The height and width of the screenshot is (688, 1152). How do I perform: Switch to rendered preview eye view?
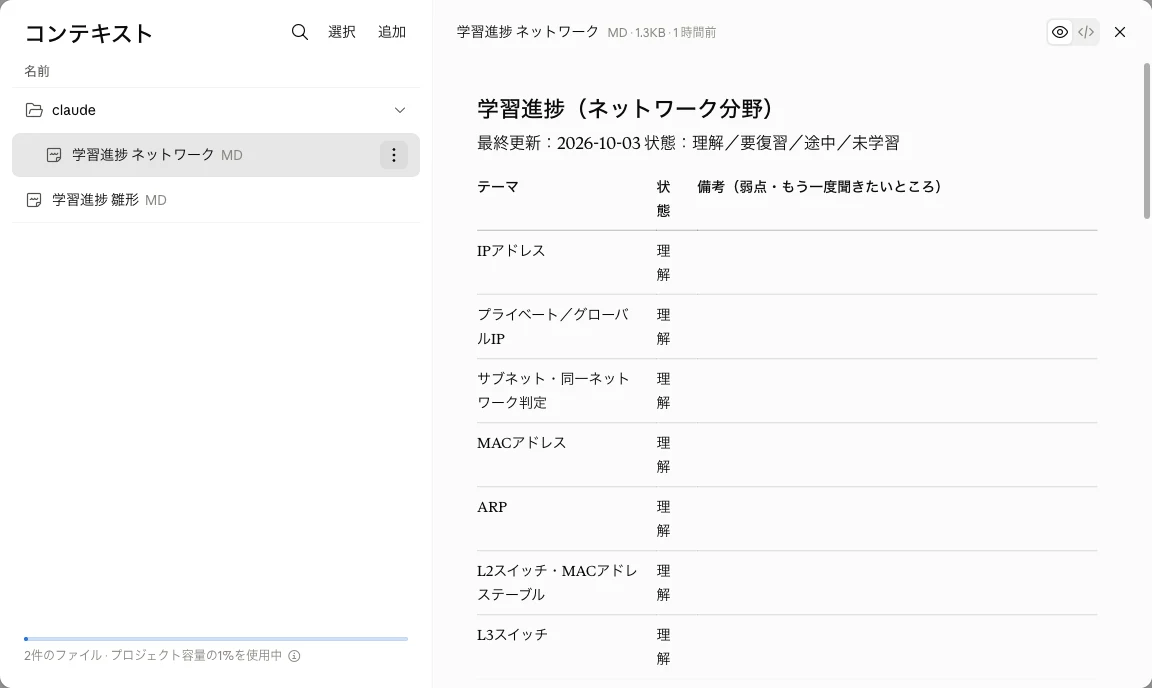click(1059, 32)
